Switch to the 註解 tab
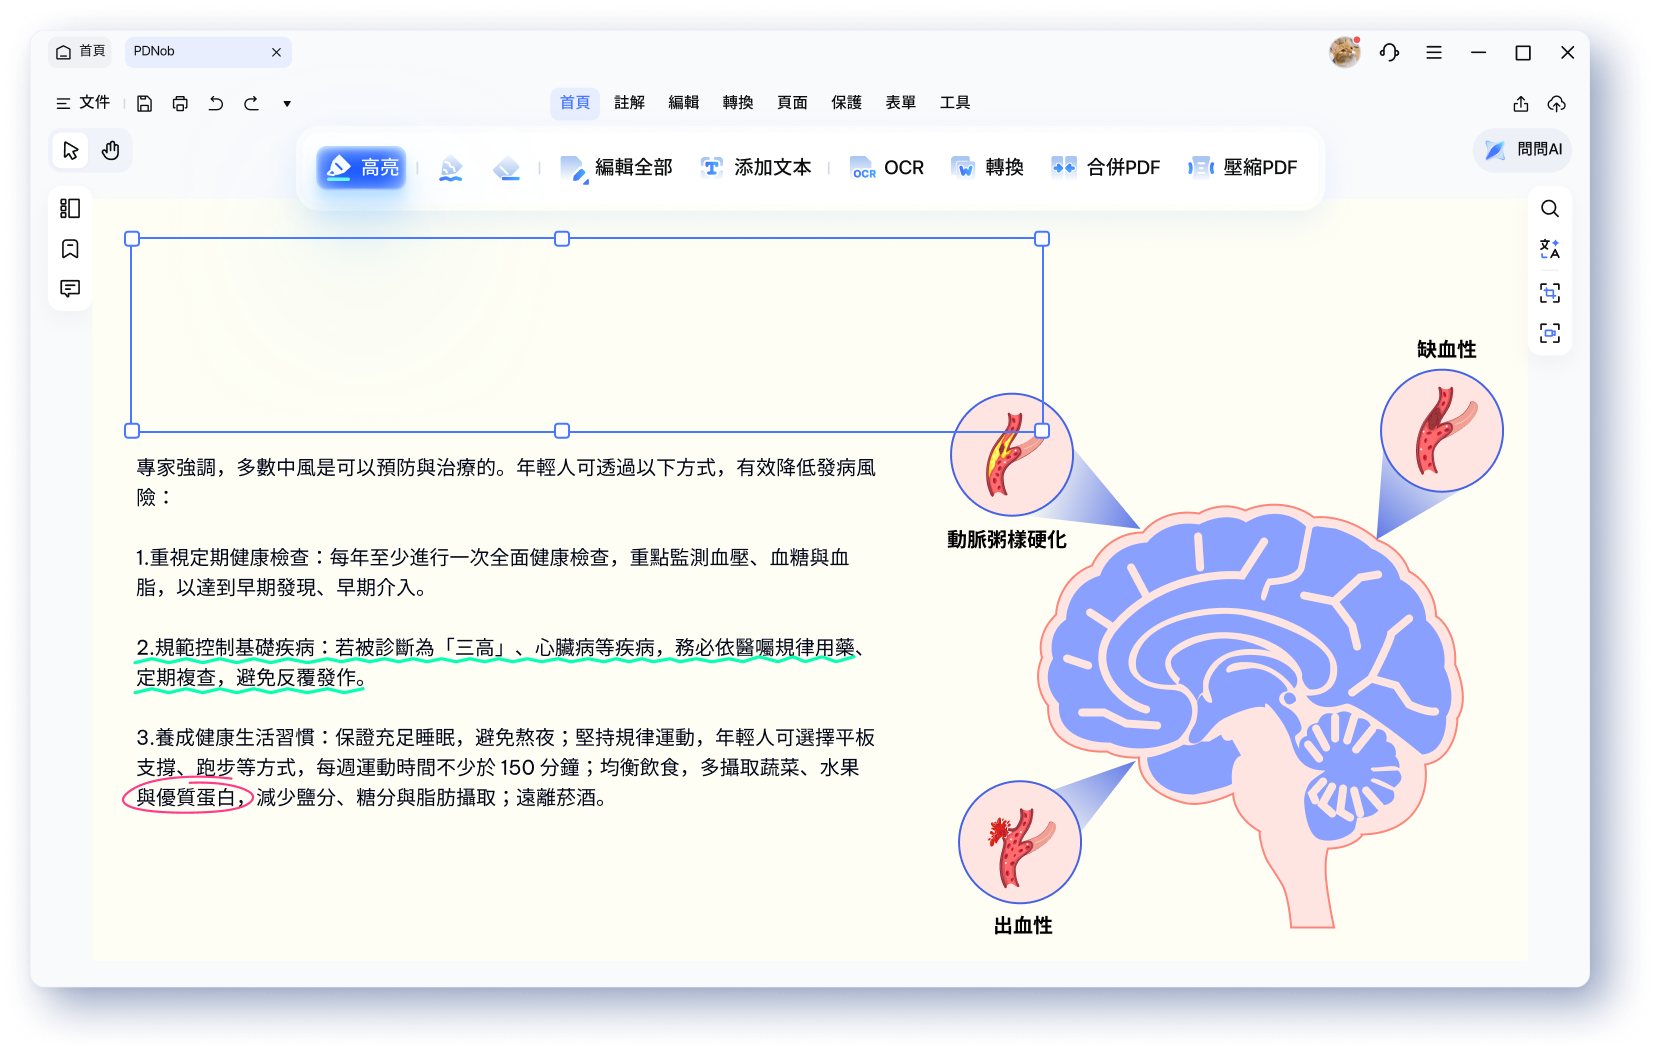 click(629, 102)
